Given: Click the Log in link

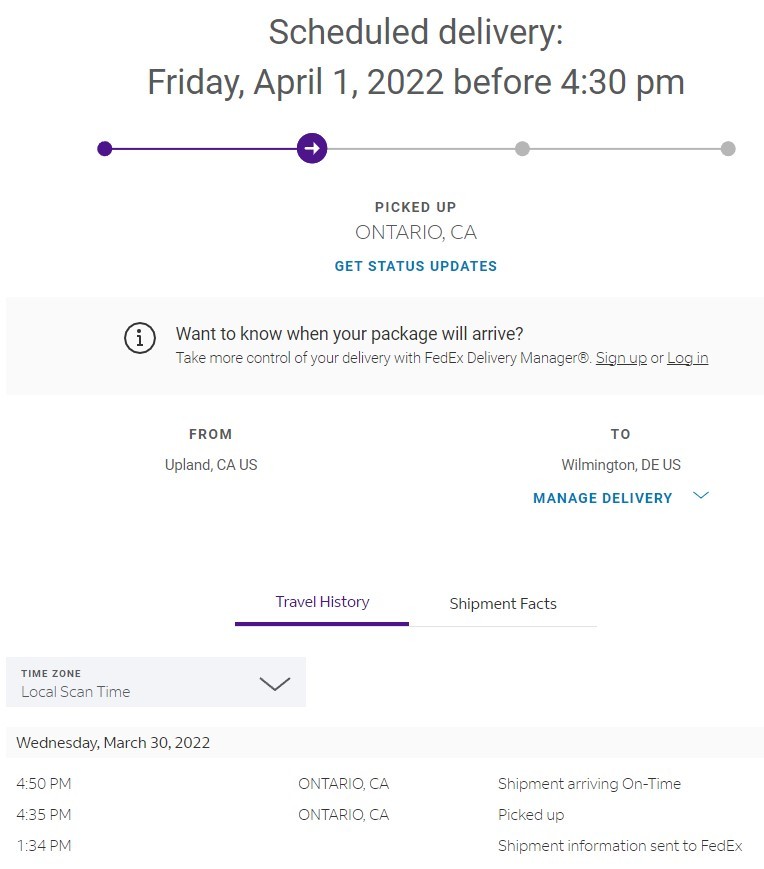Looking at the screenshot, I should point(688,358).
